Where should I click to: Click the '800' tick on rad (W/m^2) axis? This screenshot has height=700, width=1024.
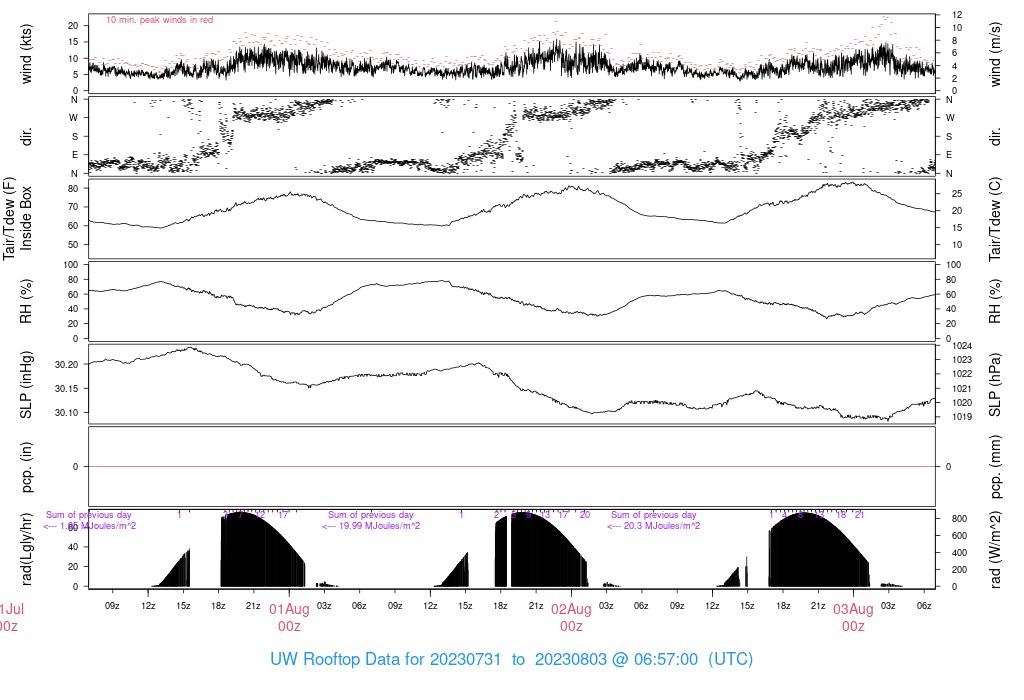(x=959, y=519)
